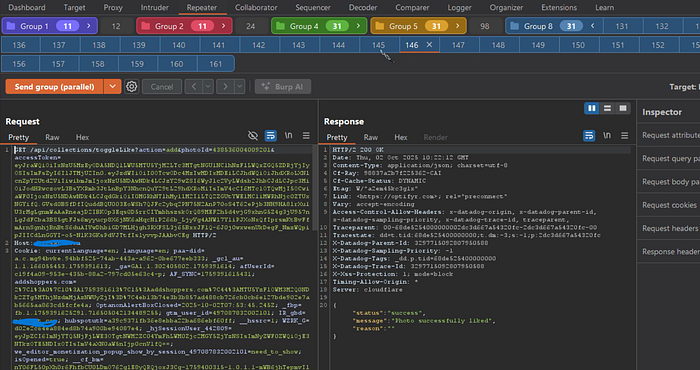Click inside the Request editor text area

point(163,258)
